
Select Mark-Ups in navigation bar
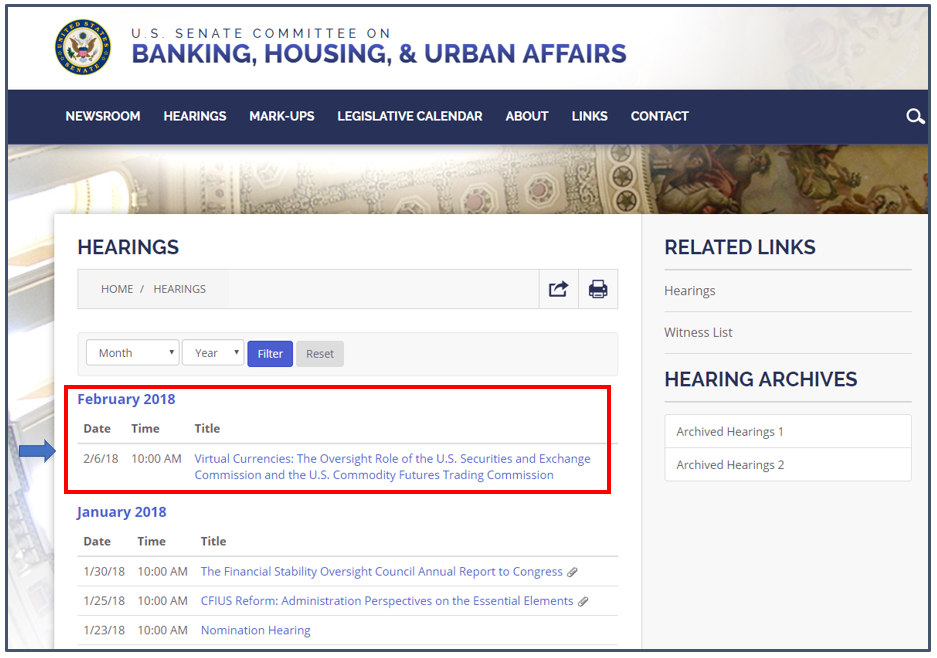click(x=281, y=117)
